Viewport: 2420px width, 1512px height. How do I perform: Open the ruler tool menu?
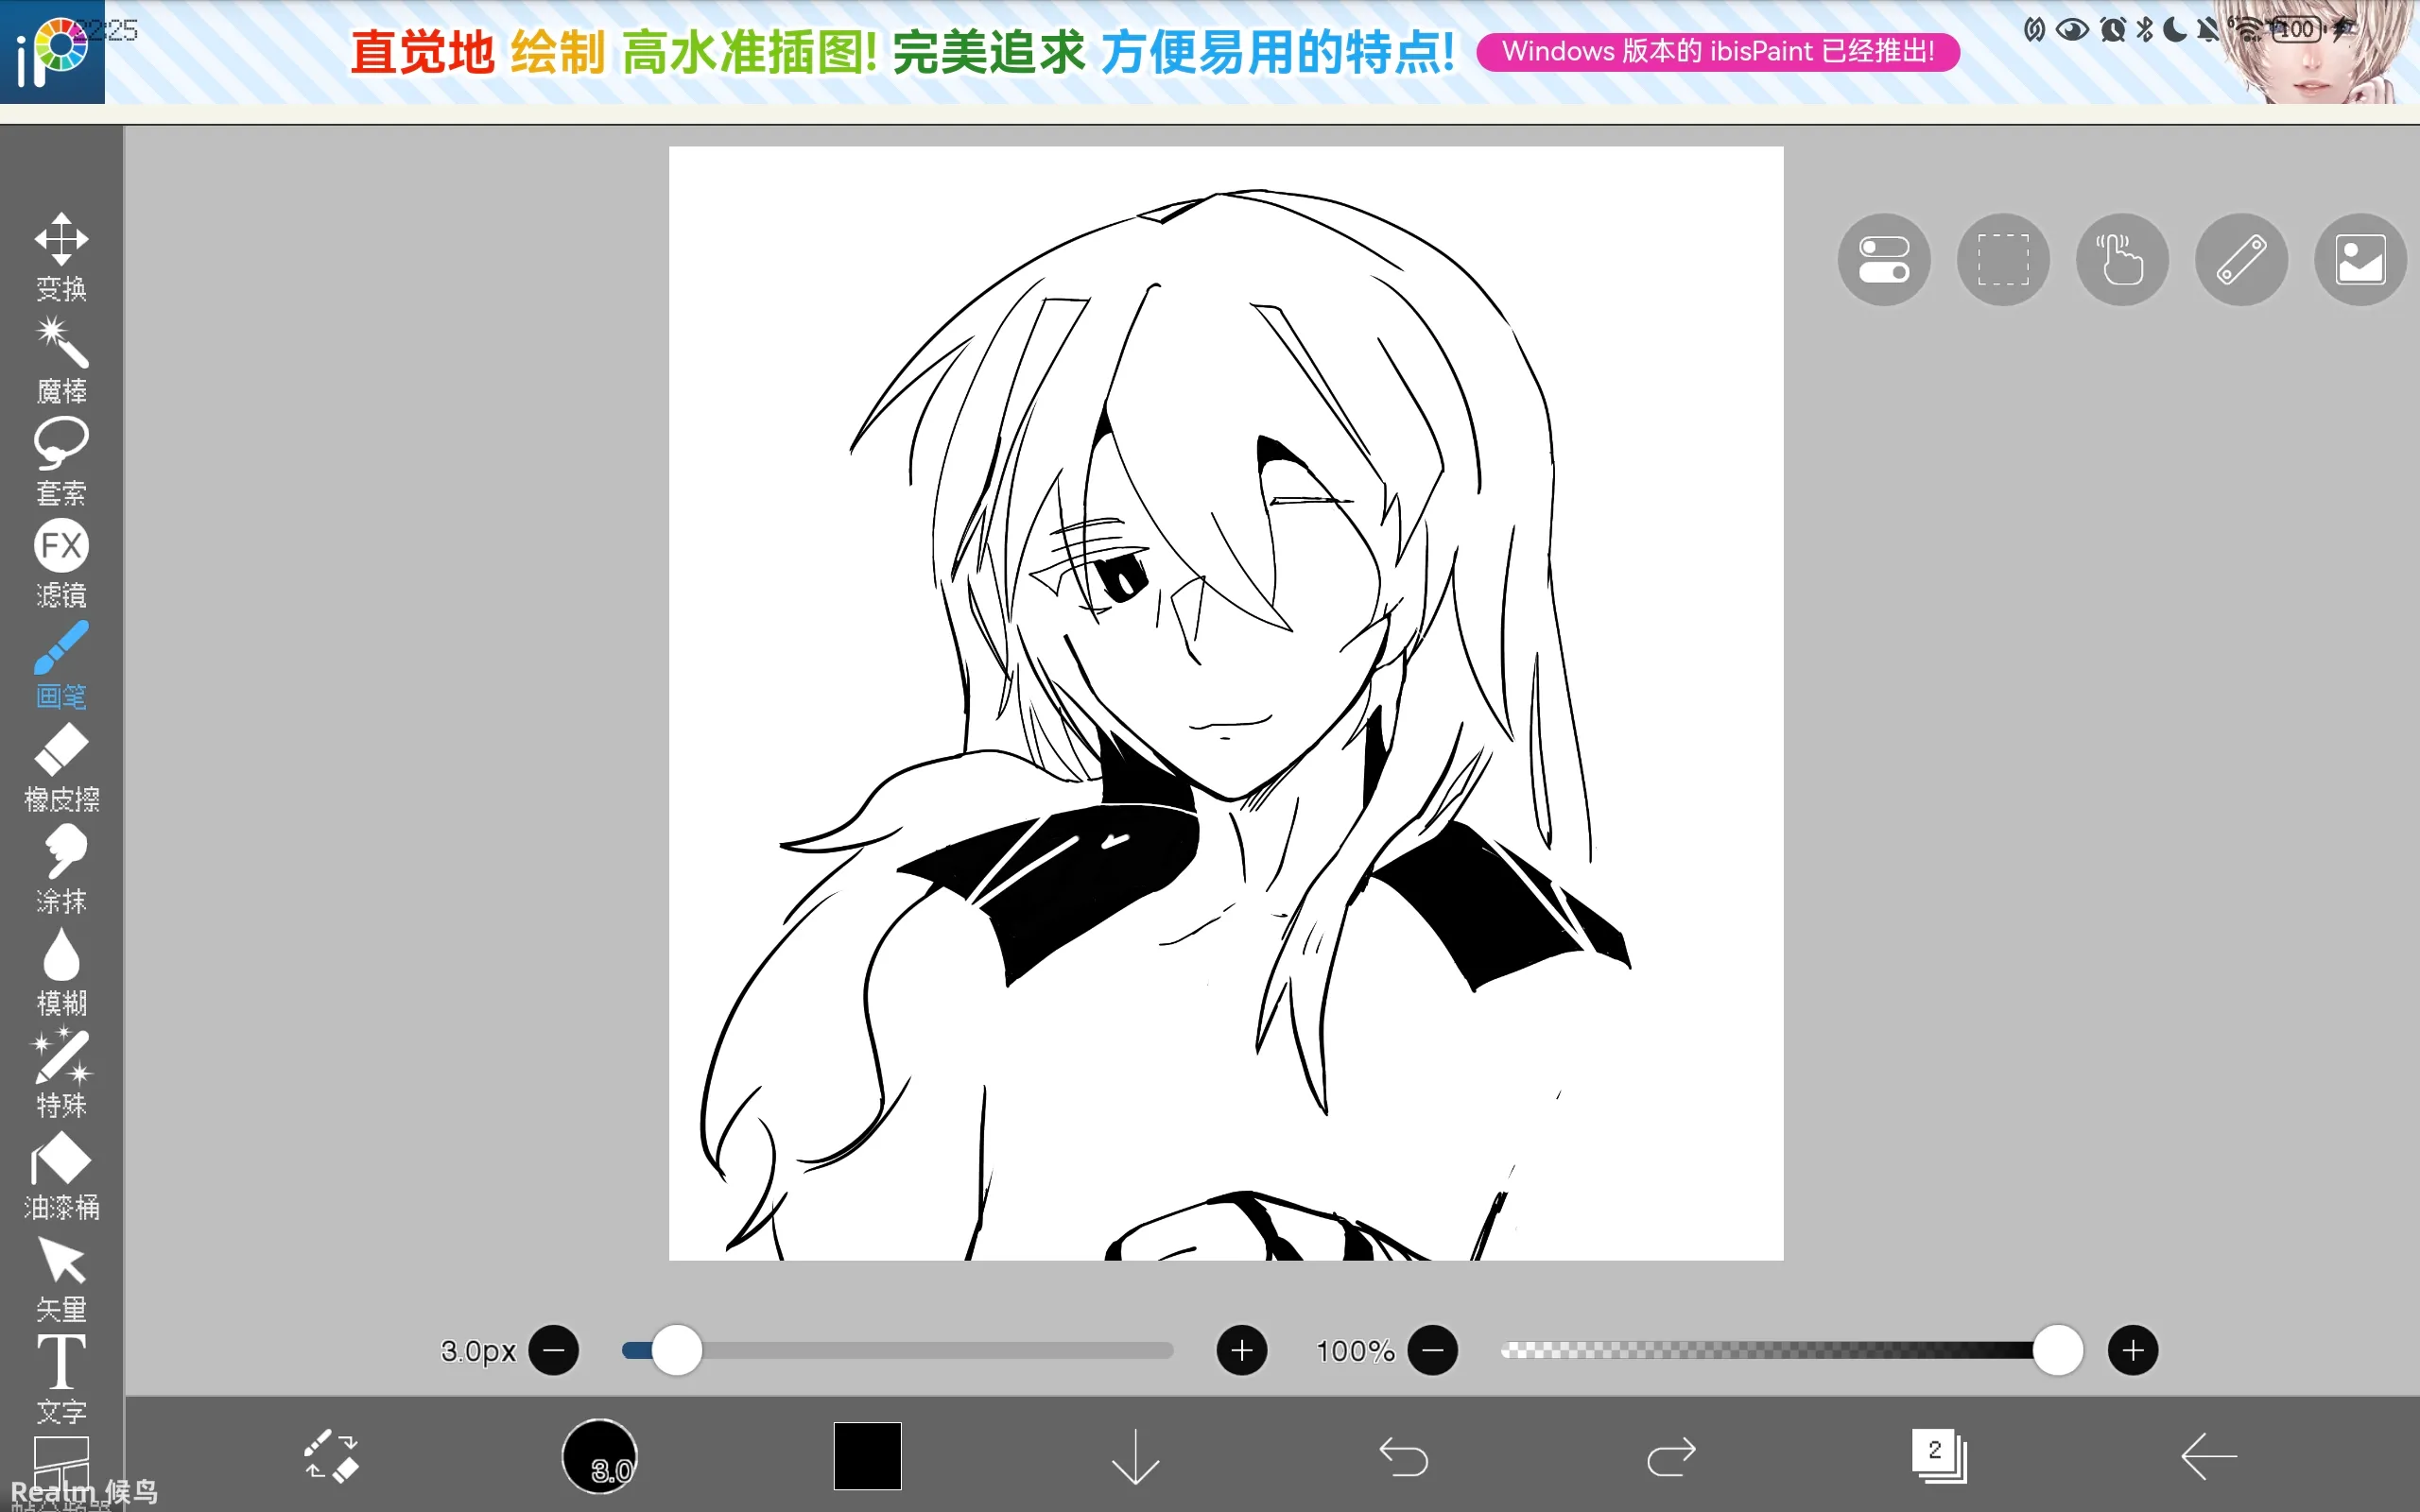2240,260
